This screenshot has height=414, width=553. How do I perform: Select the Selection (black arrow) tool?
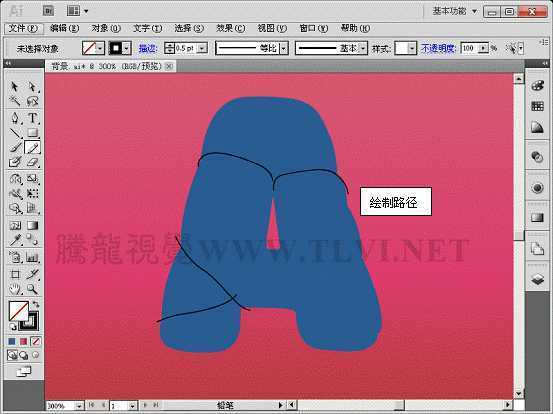click(x=14, y=86)
